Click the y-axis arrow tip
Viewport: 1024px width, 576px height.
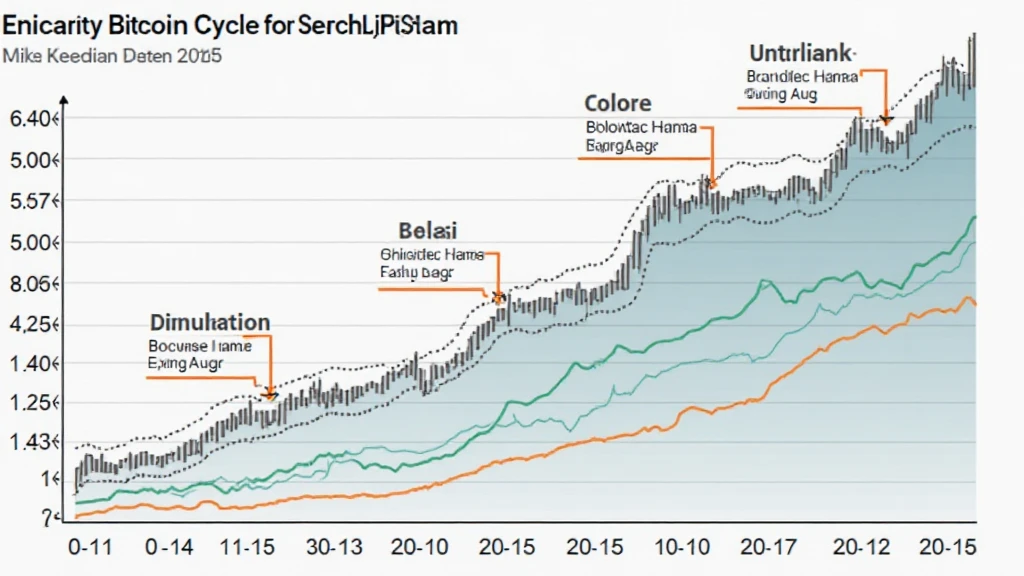65,99
